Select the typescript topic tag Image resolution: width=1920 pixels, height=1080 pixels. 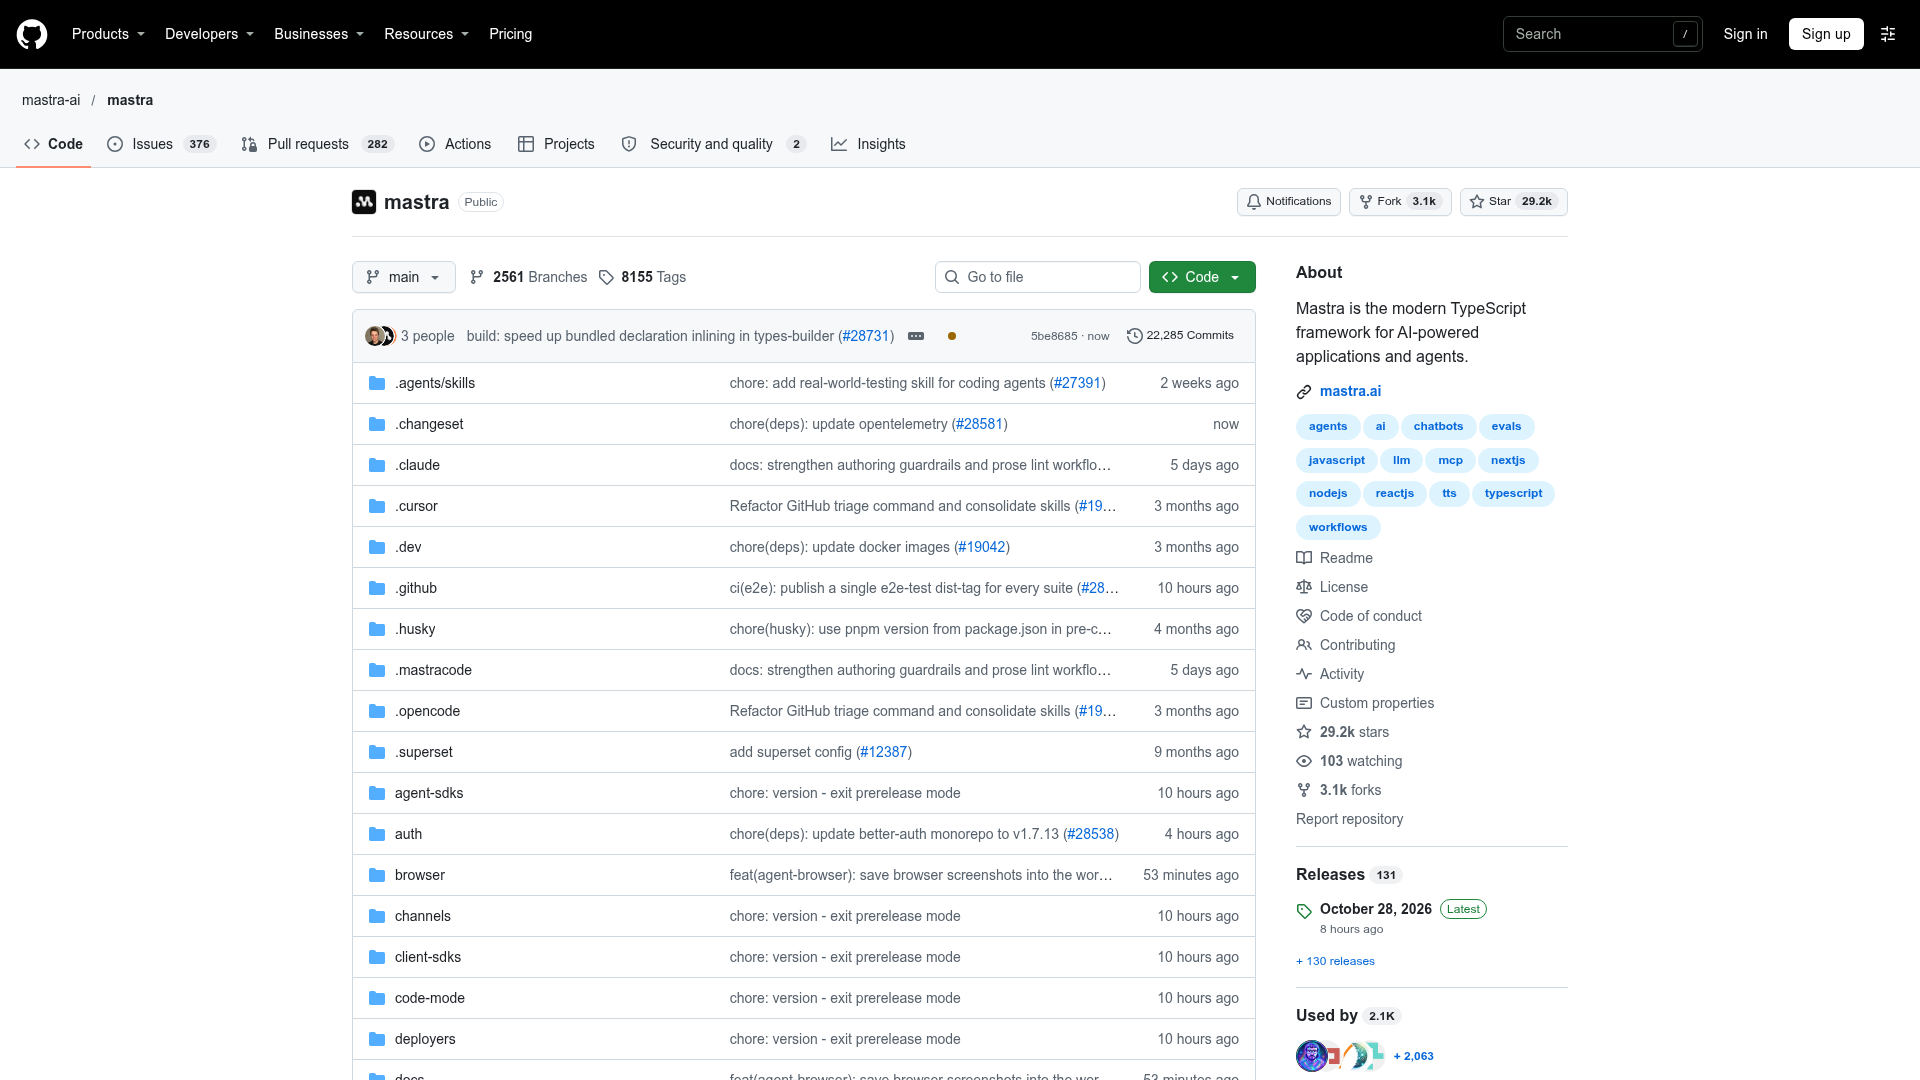[1513, 493]
